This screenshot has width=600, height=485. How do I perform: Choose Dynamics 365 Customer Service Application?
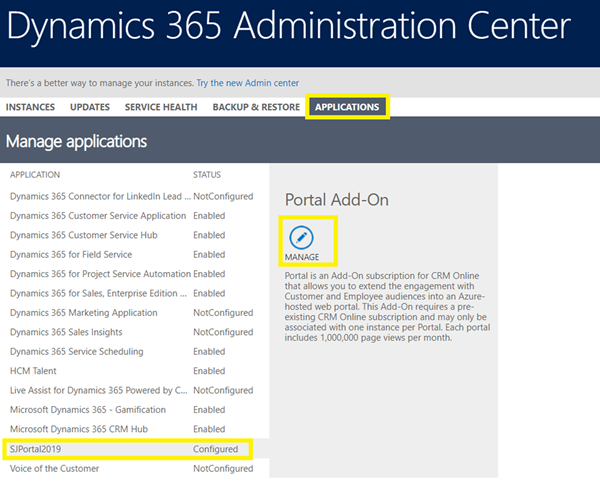[98, 216]
